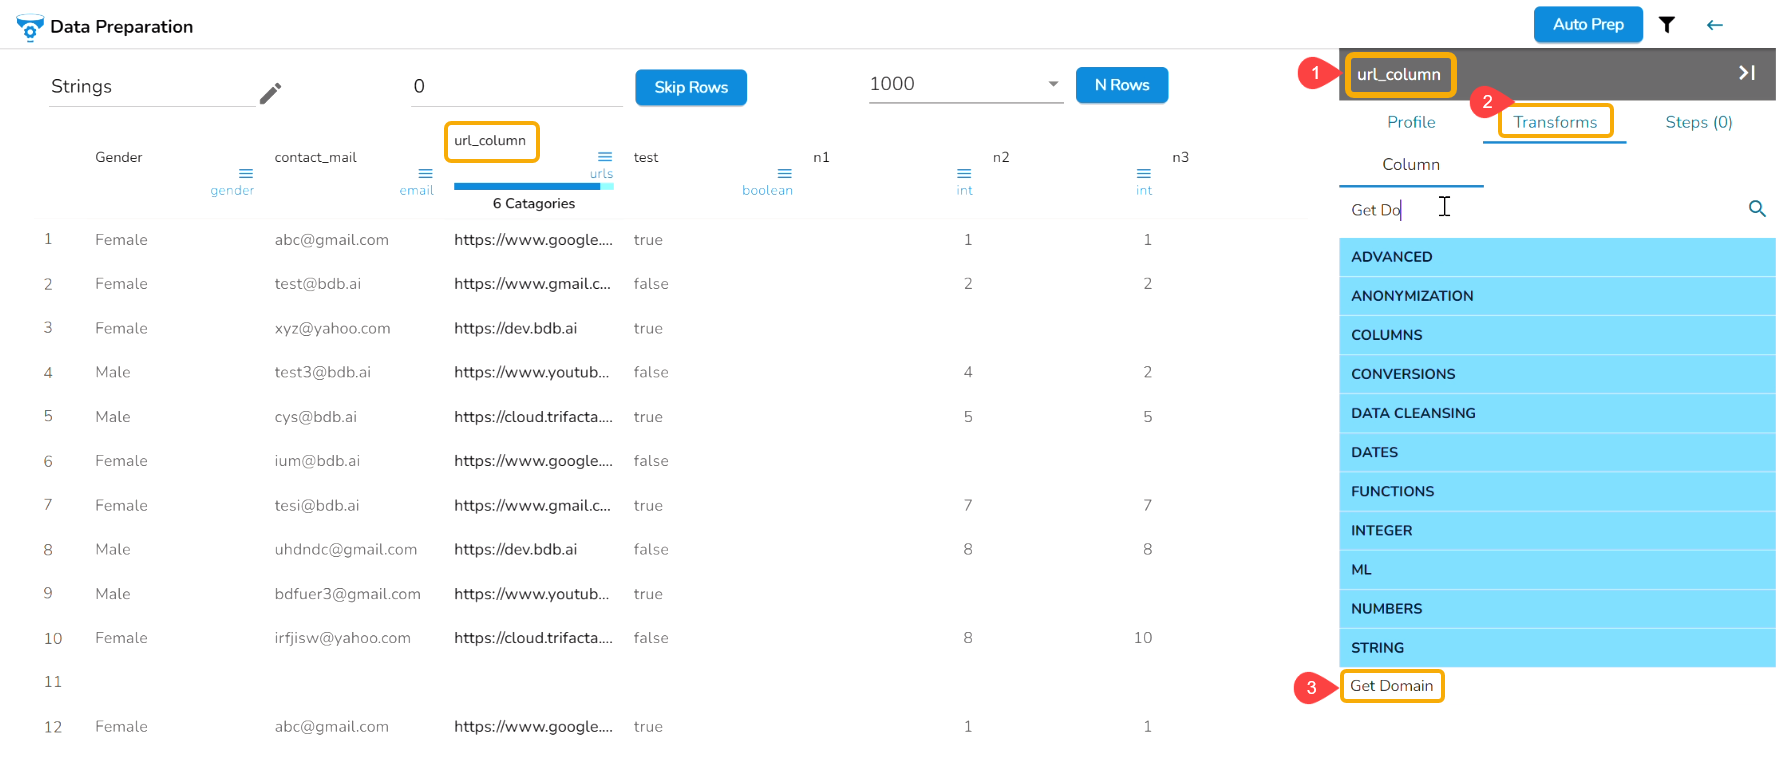Open test column menu icon

[x=784, y=173]
